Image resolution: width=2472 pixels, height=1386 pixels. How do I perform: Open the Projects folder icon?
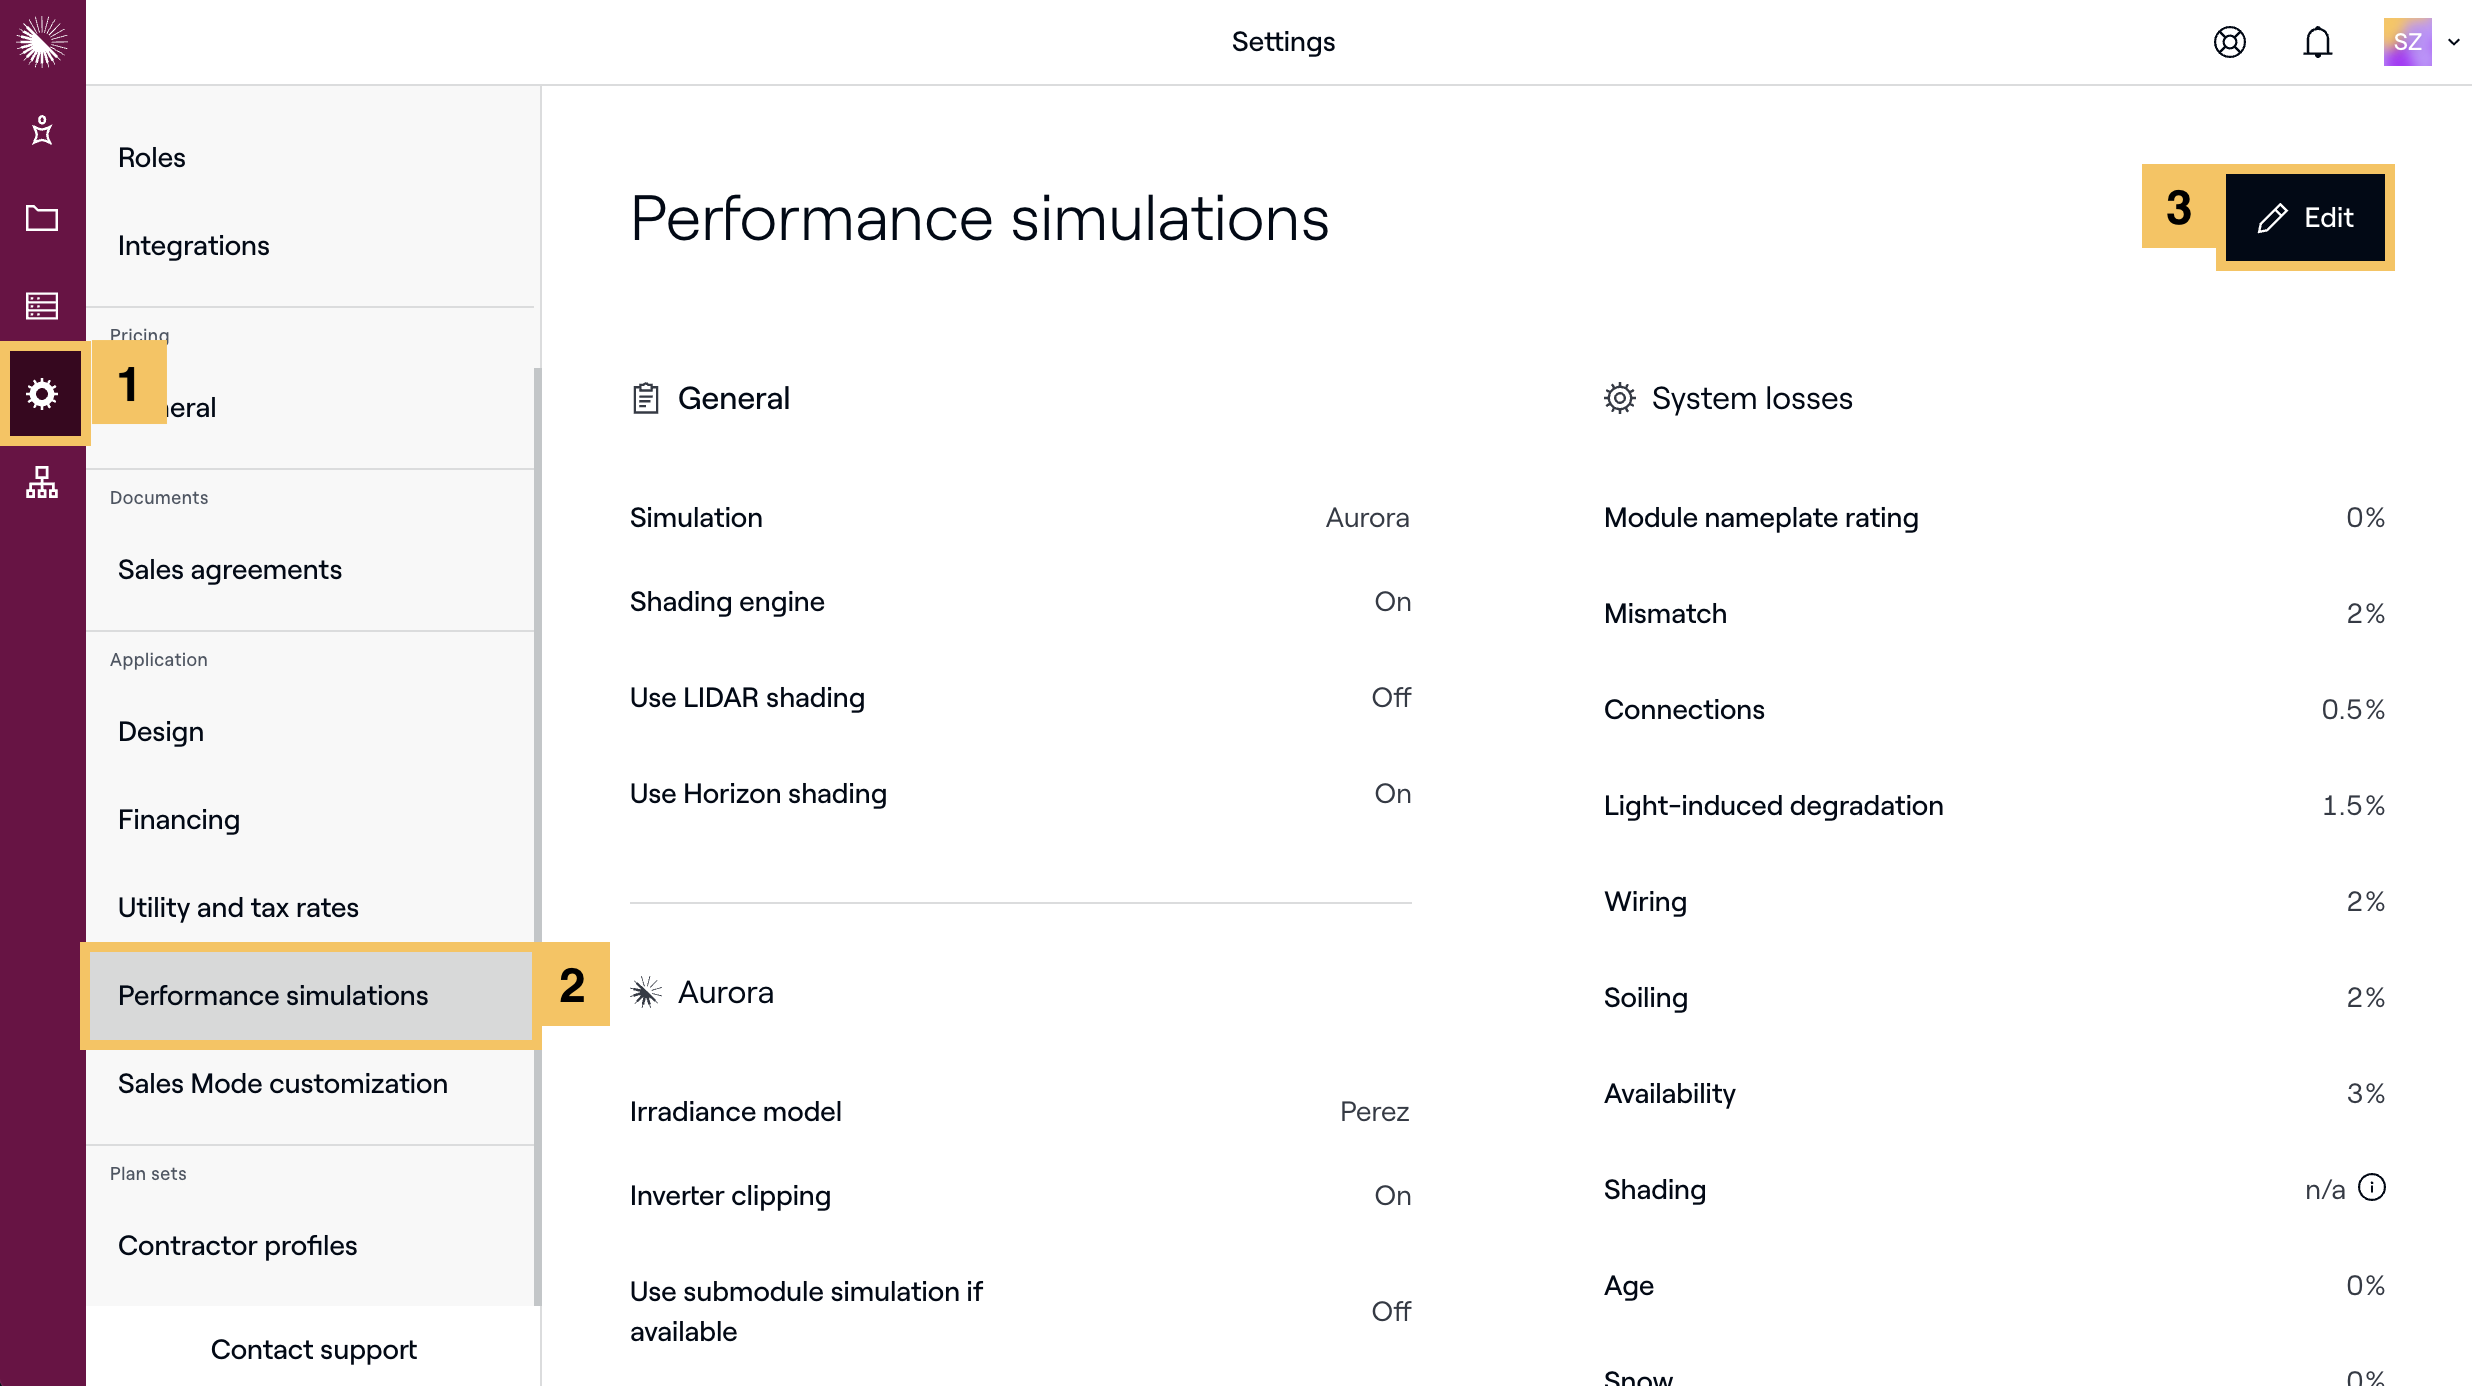(42, 218)
